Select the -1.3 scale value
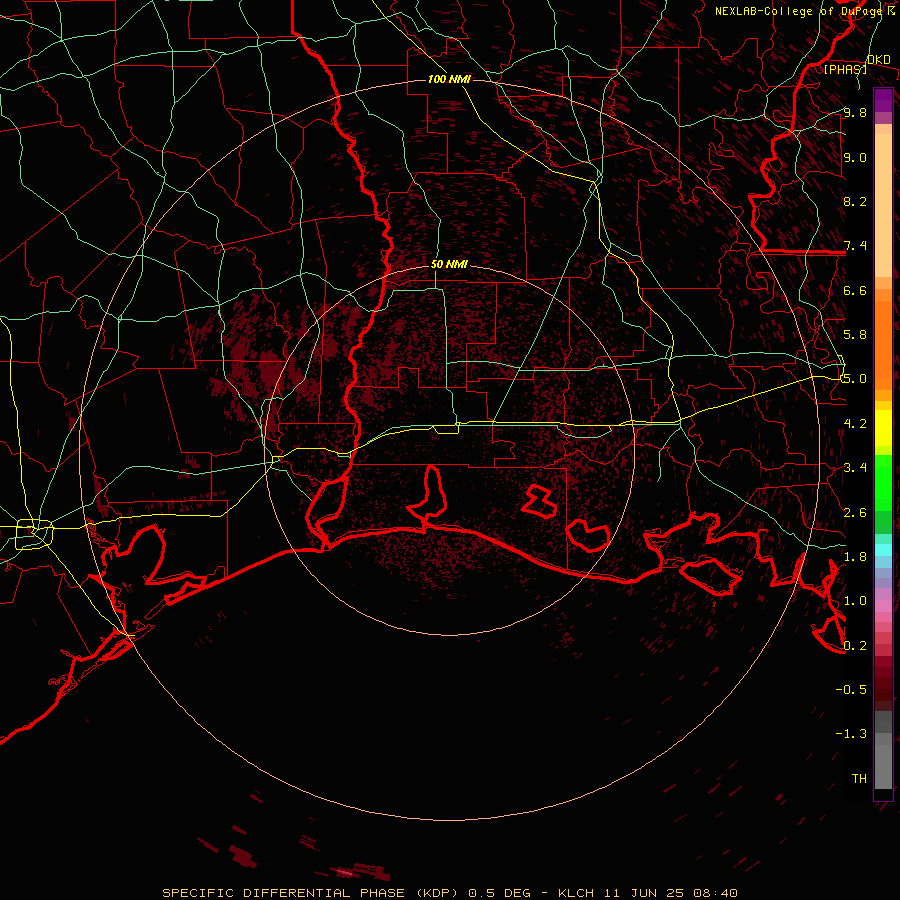 tap(851, 734)
